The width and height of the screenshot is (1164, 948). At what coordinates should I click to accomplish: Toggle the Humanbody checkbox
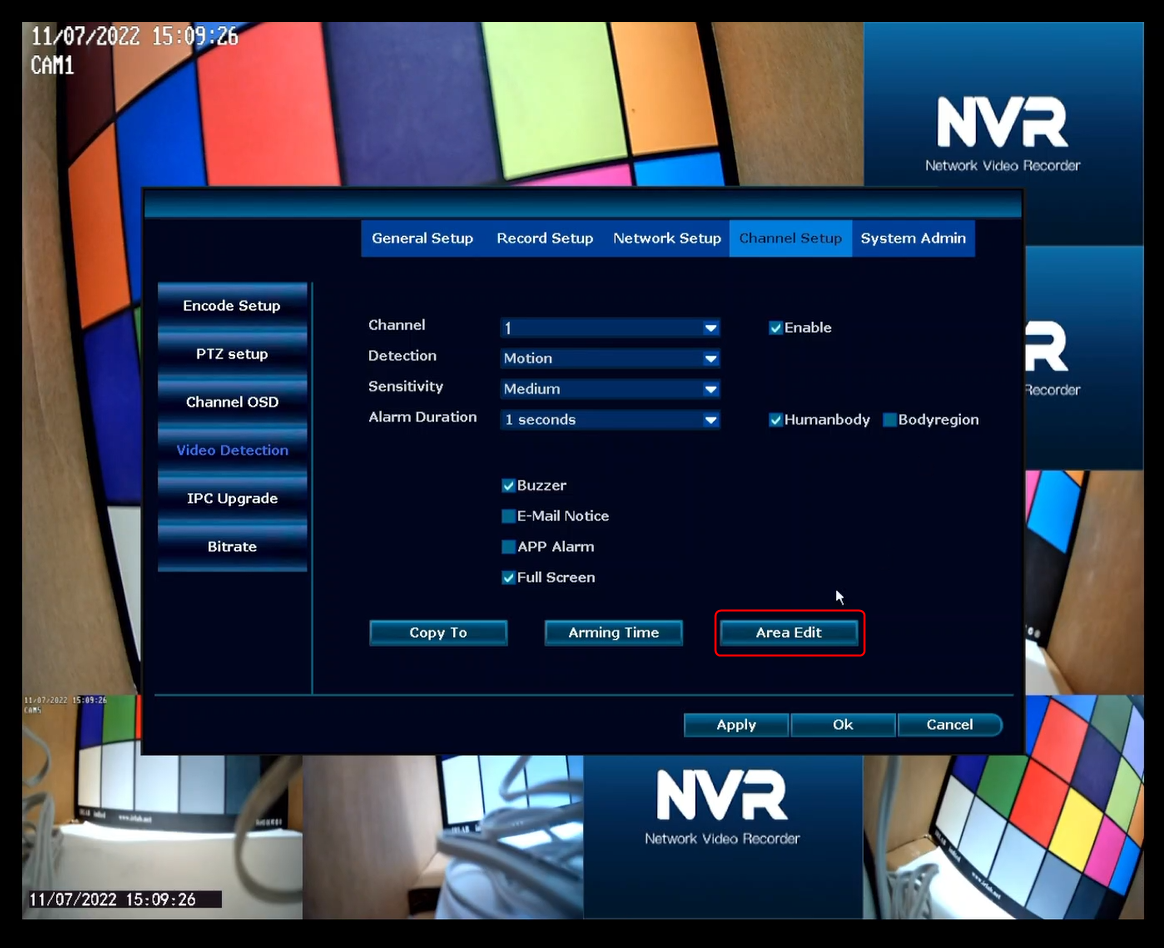pyautogui.click(x=776, y=420)
